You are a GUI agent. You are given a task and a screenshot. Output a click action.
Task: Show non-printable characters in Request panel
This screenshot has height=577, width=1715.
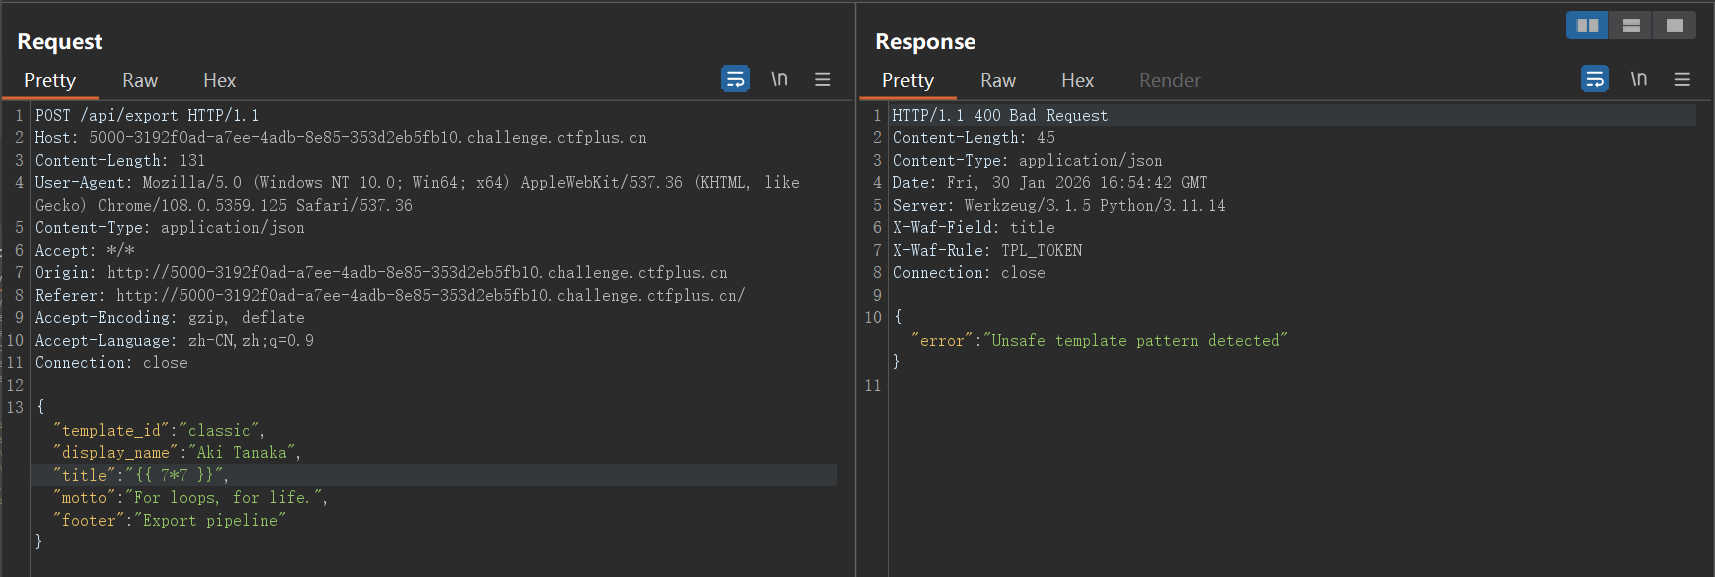[x=779, y=79]
